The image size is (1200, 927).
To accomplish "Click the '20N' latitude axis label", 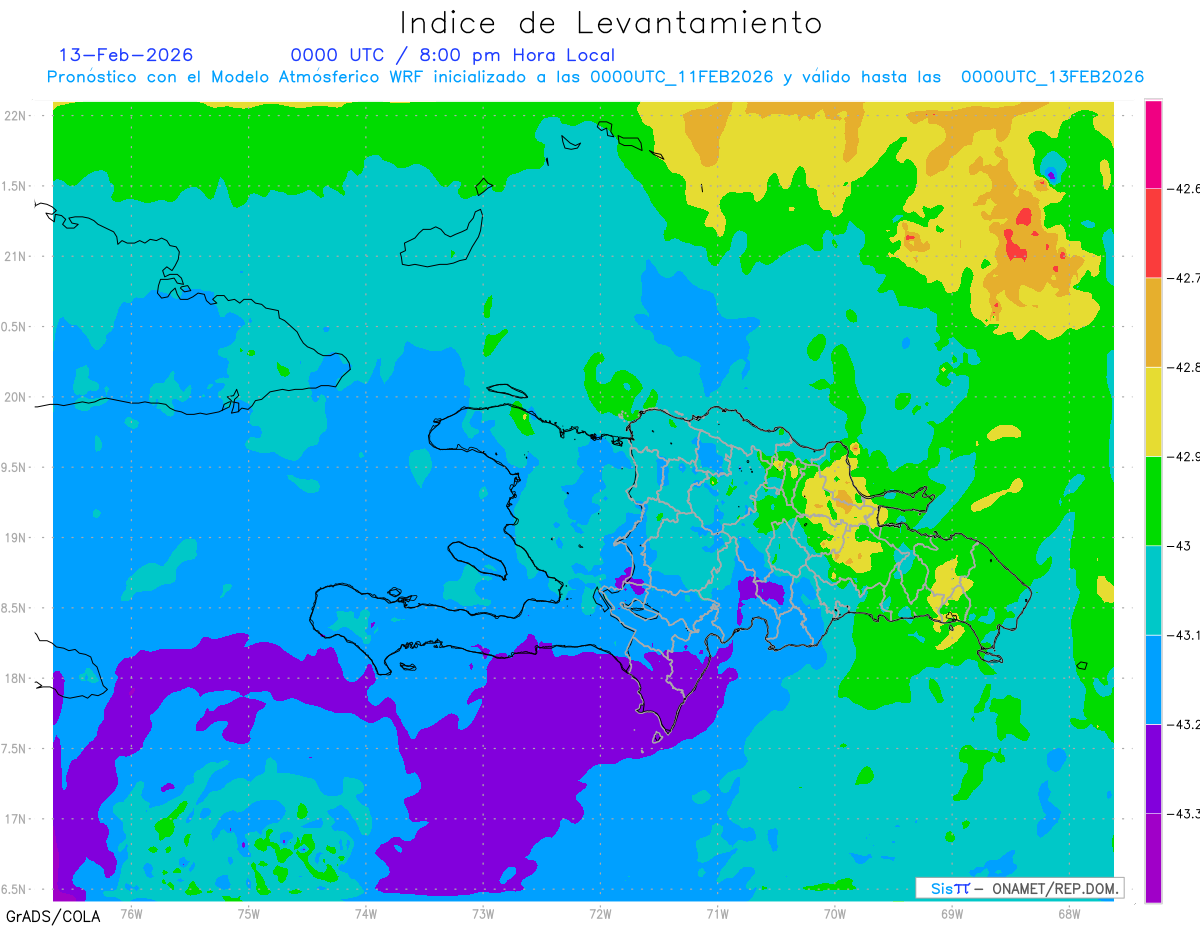I will pyautogui.click(x=14, y=397).
